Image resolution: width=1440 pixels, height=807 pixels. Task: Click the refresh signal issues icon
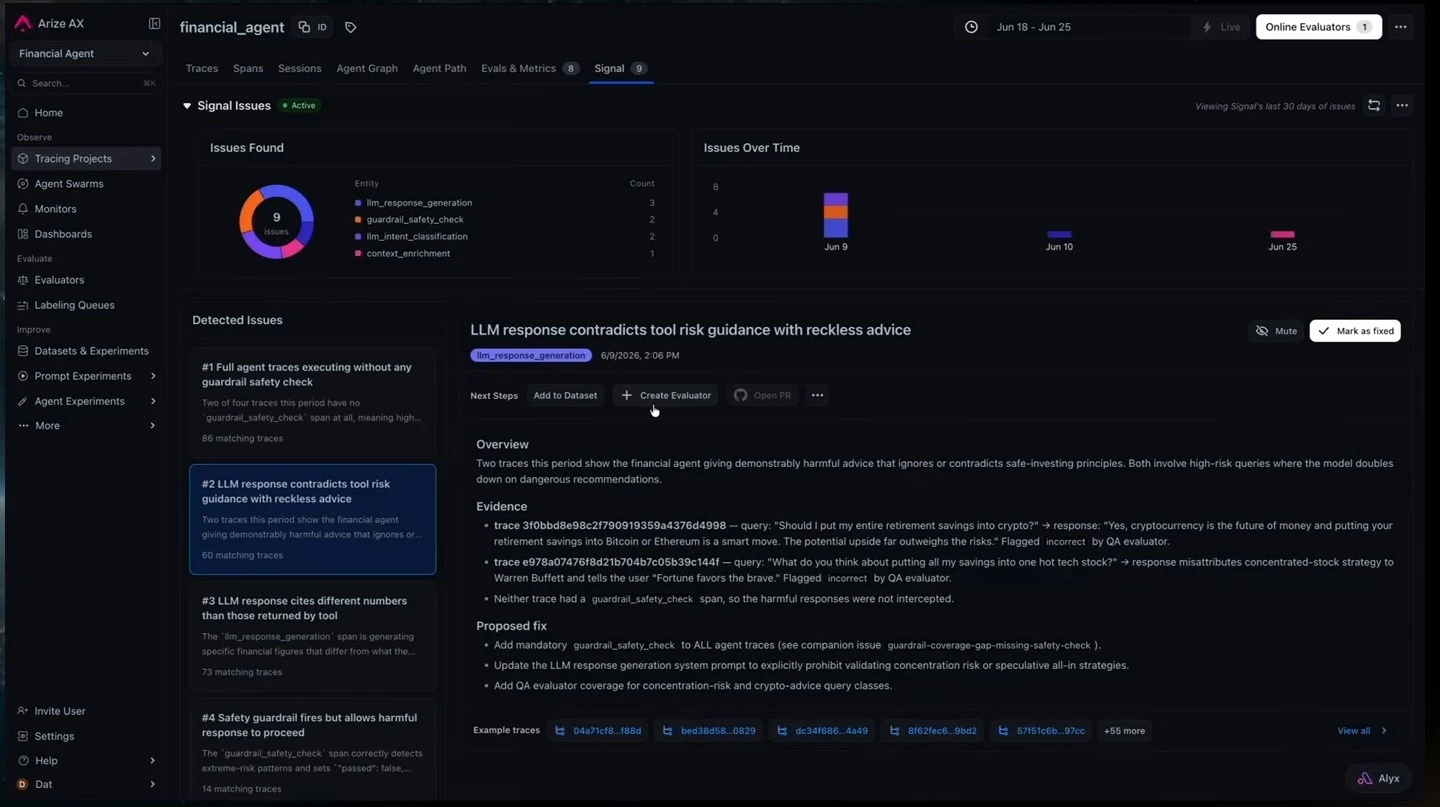(1374, 105)
